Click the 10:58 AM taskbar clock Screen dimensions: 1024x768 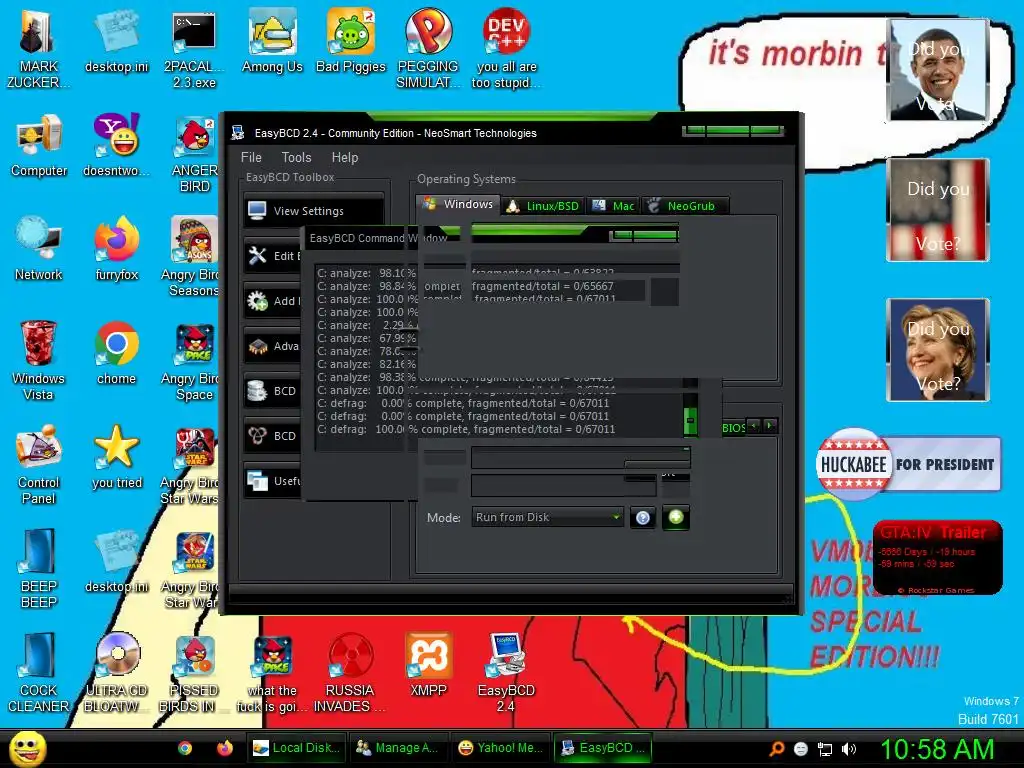tap(937, 749)
